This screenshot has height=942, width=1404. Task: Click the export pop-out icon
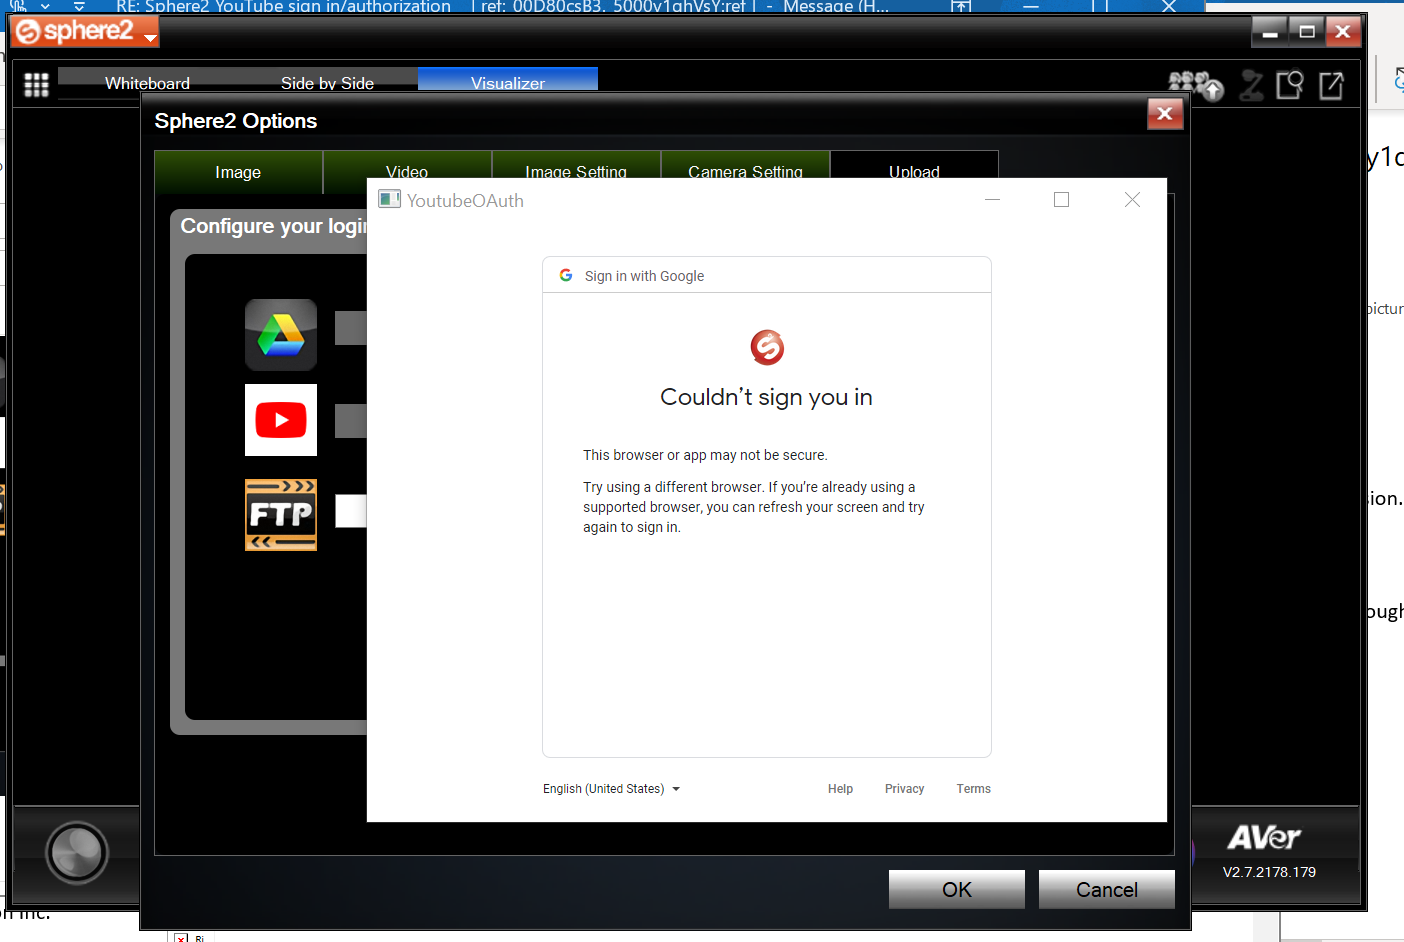(x=1332, y=86)
